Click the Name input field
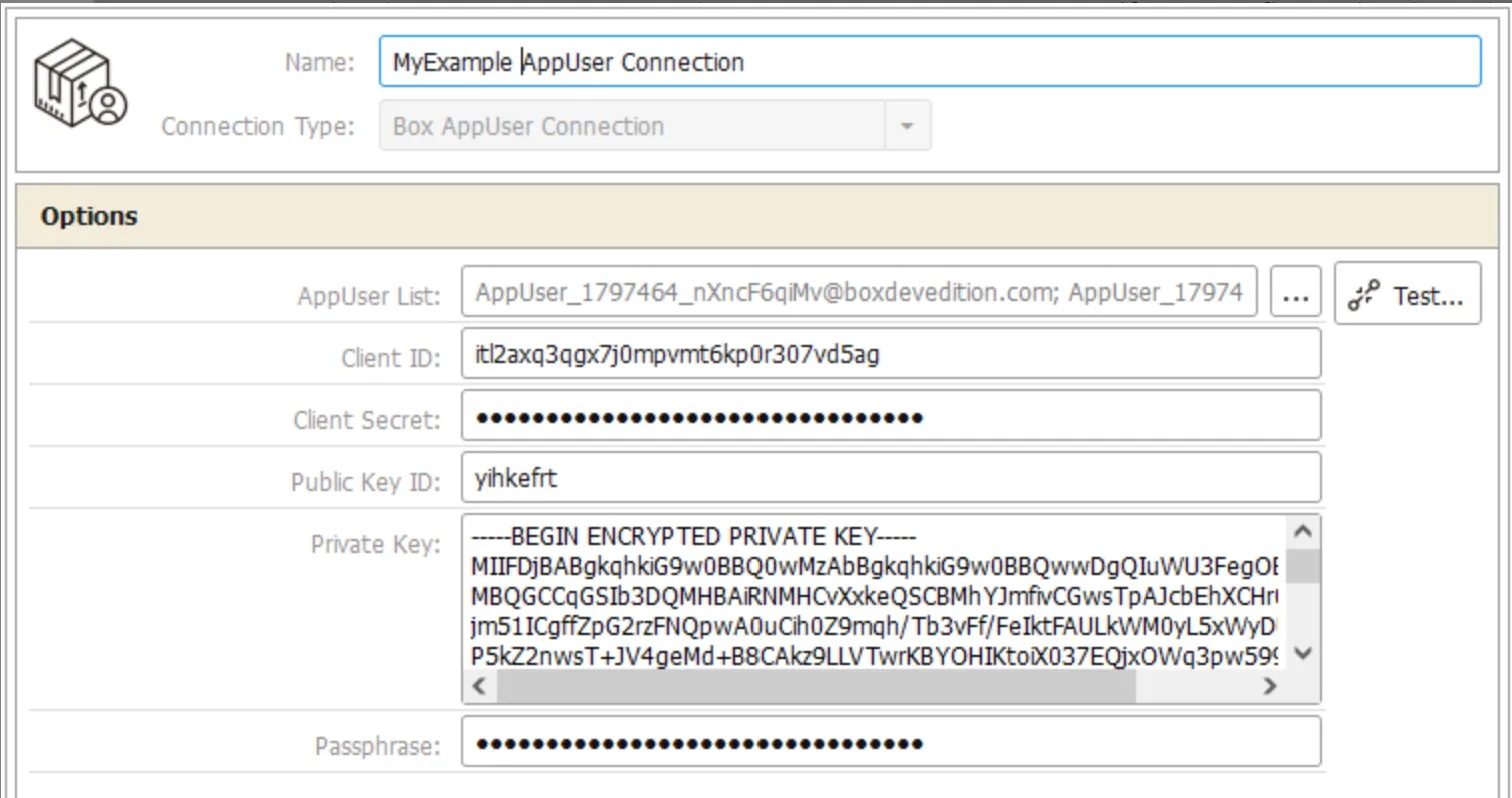Image resolution: width=1512 pixels, height=798 pixels. (930, 62)
